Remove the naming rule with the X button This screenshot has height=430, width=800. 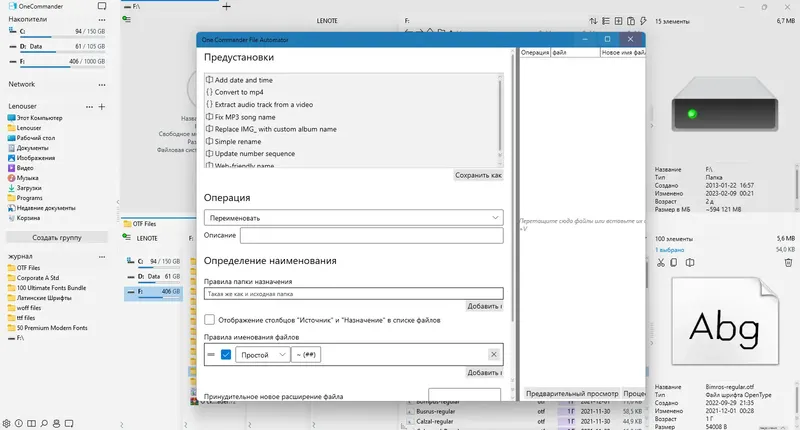(x=493, y=354)
